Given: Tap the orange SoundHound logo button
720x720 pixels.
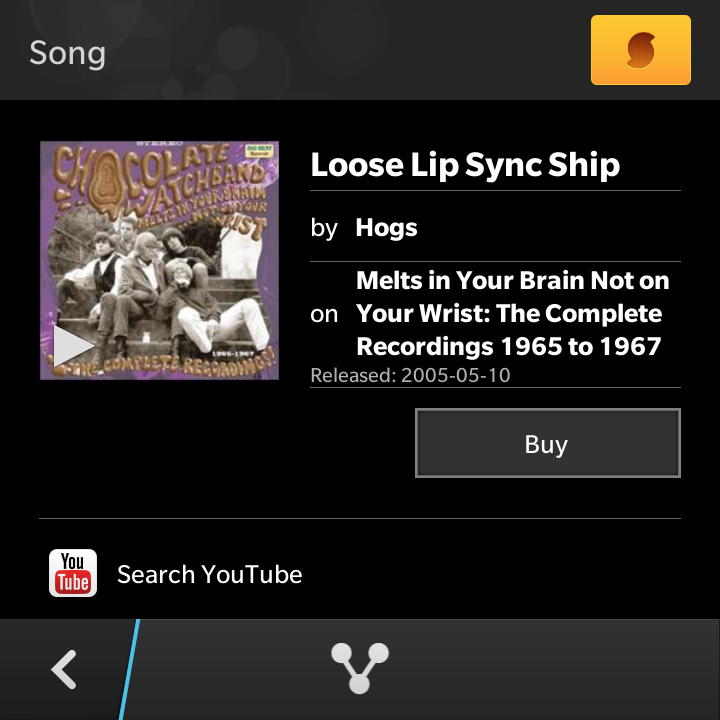Looking at the screenshot, I should [x=641, y=50].
